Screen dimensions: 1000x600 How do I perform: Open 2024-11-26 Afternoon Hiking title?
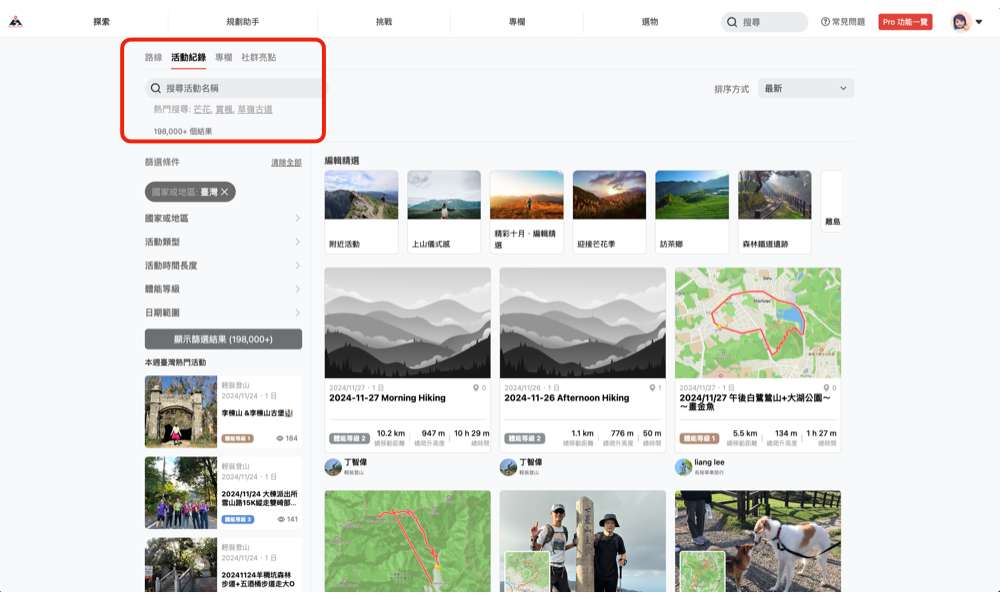[566, 398]
